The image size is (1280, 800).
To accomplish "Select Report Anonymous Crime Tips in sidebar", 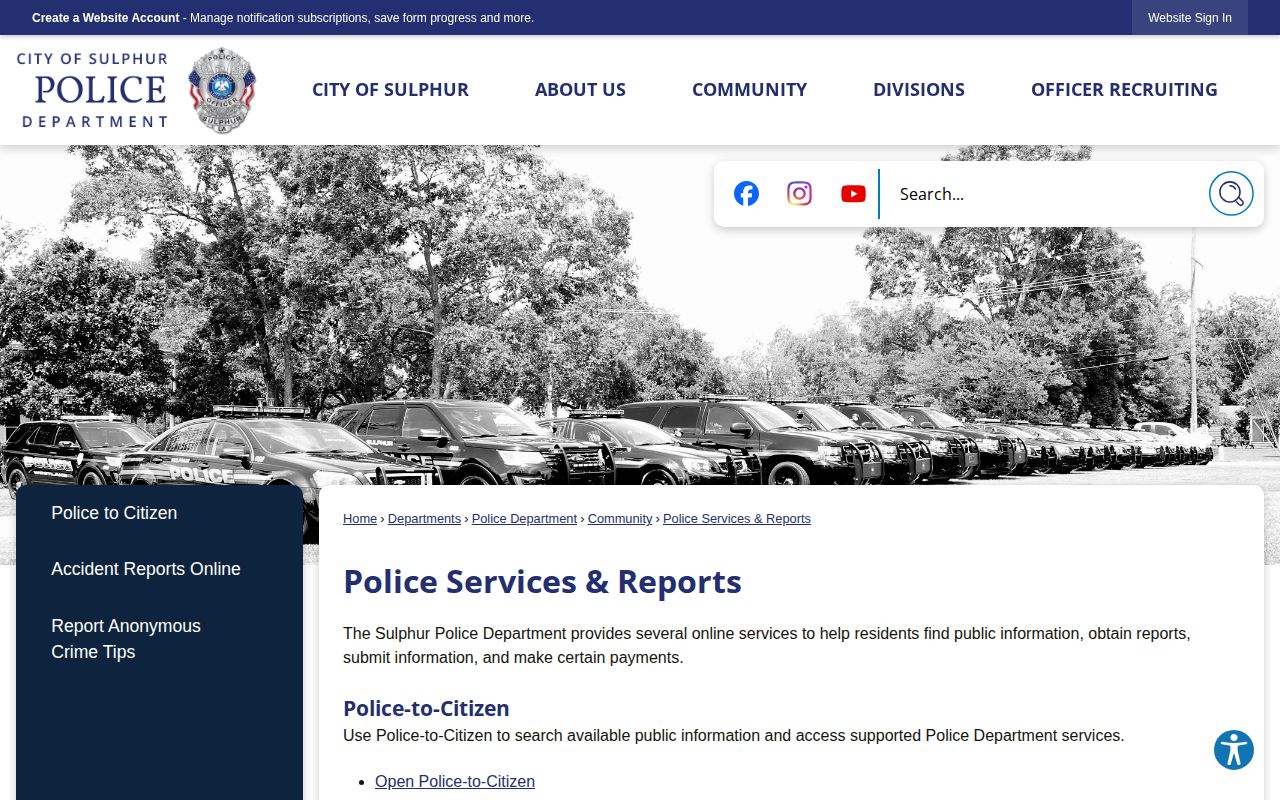I will click(x=126, y=639).
